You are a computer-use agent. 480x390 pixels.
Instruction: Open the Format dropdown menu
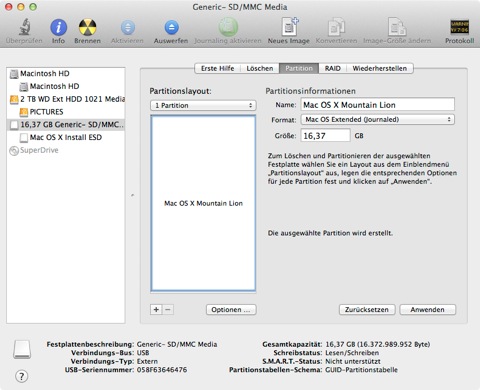tap(378, 119)
